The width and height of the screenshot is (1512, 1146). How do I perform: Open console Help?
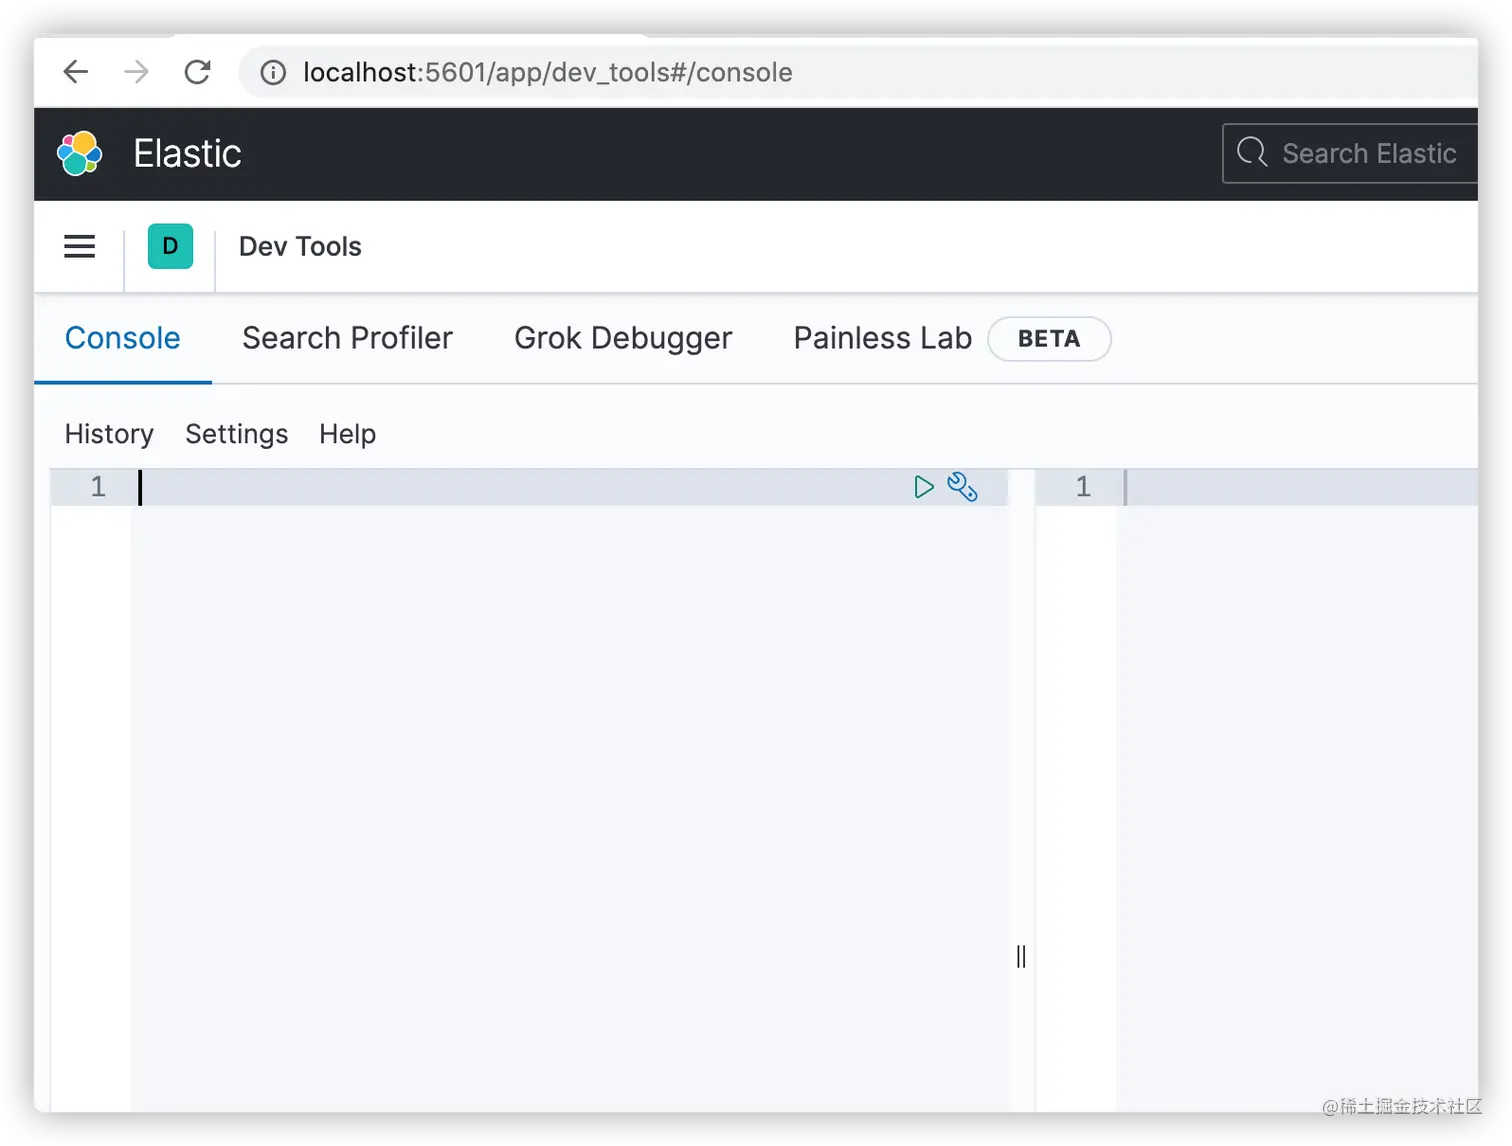(x=347, y=434)
